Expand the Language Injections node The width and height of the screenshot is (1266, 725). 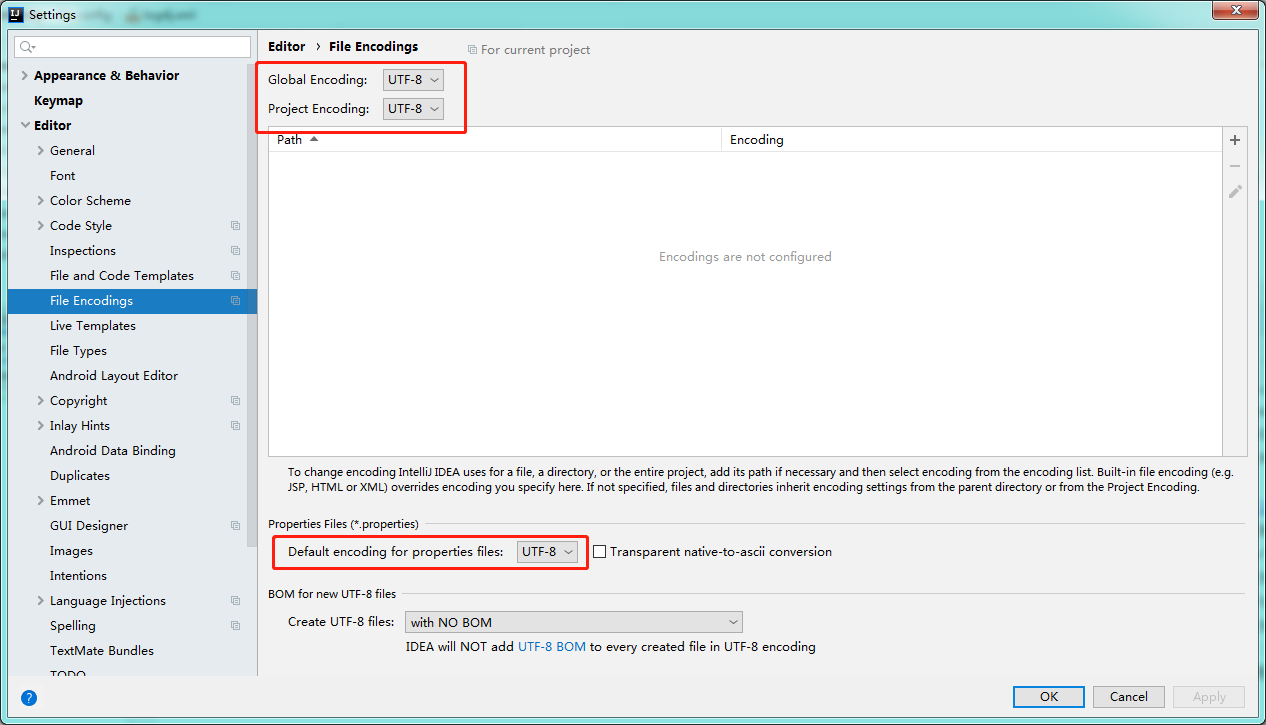(41, 601)
